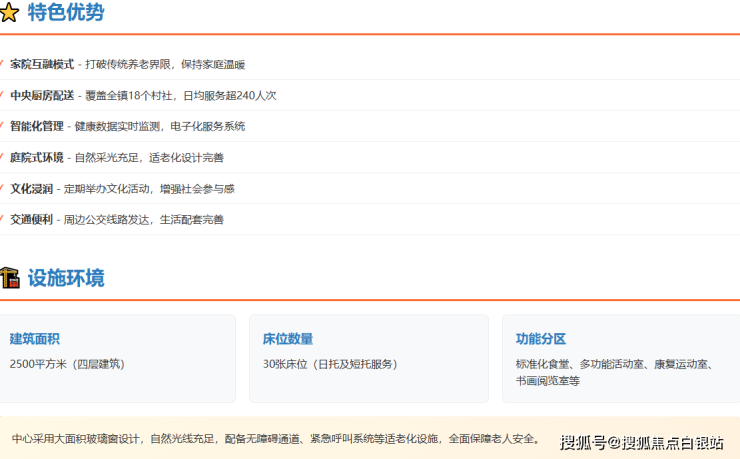740x459 pixels.
Task: Click the star icon beside 特色优势
Action: [9, 14]
